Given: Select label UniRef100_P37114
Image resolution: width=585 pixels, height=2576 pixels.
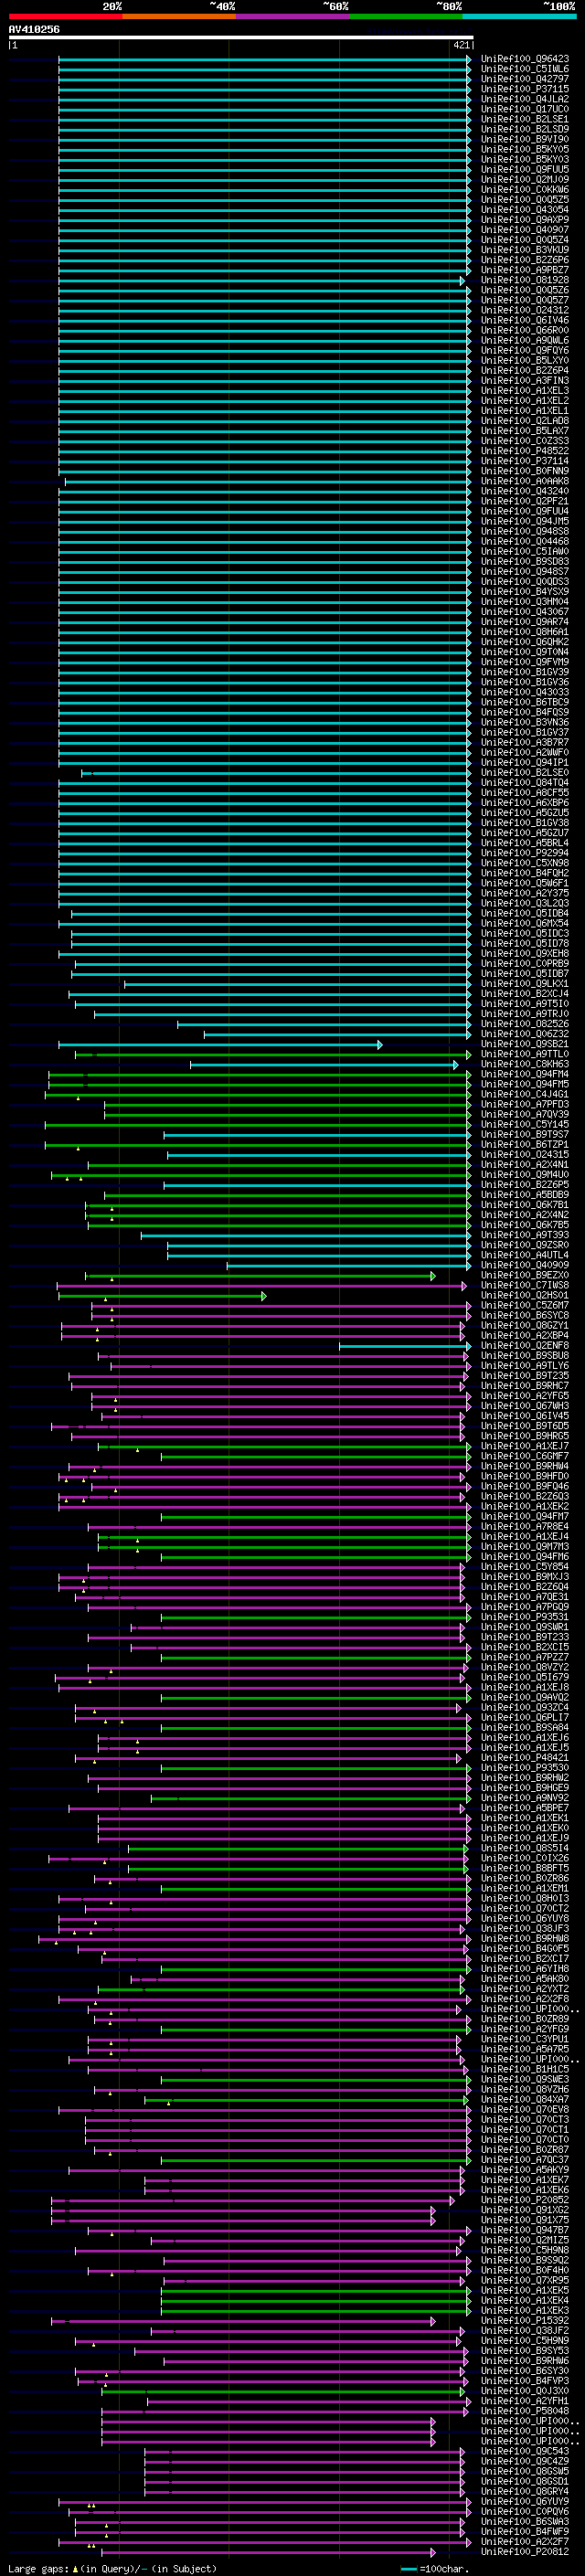Looking at the screenshot, I should click(525, 461).
